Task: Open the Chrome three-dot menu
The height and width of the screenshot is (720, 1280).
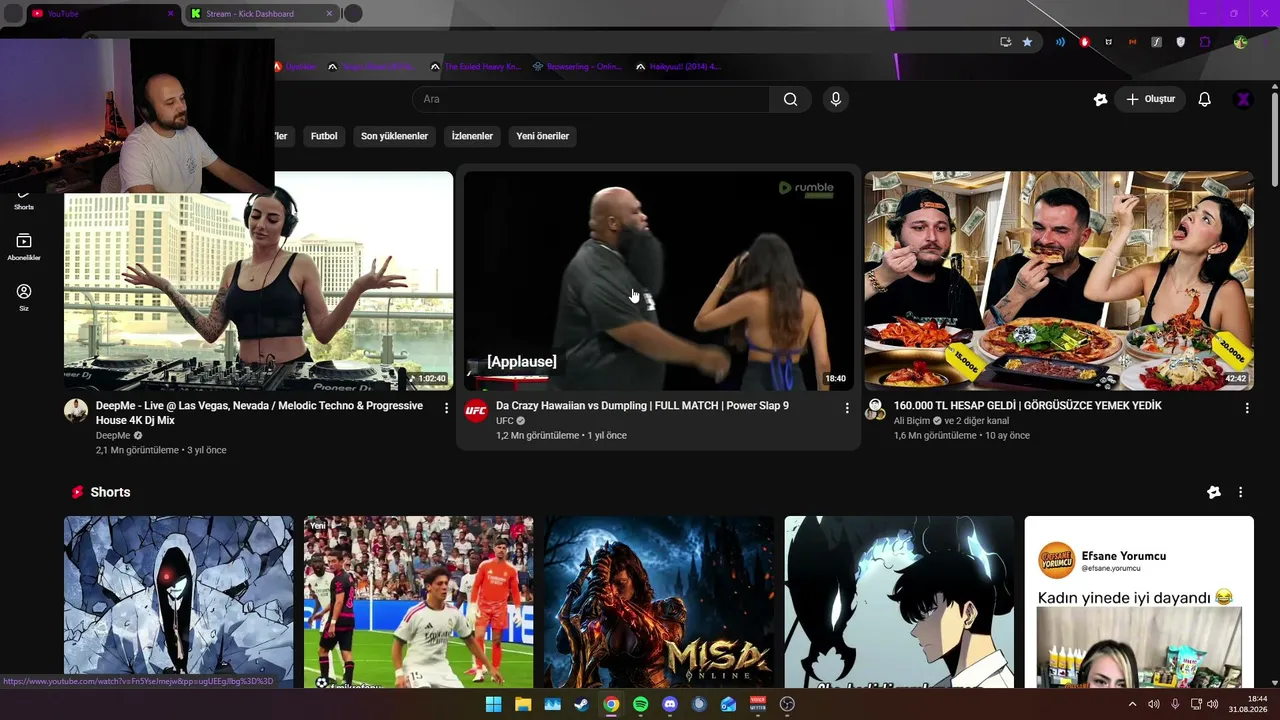Action: [x=1265, y=42]
